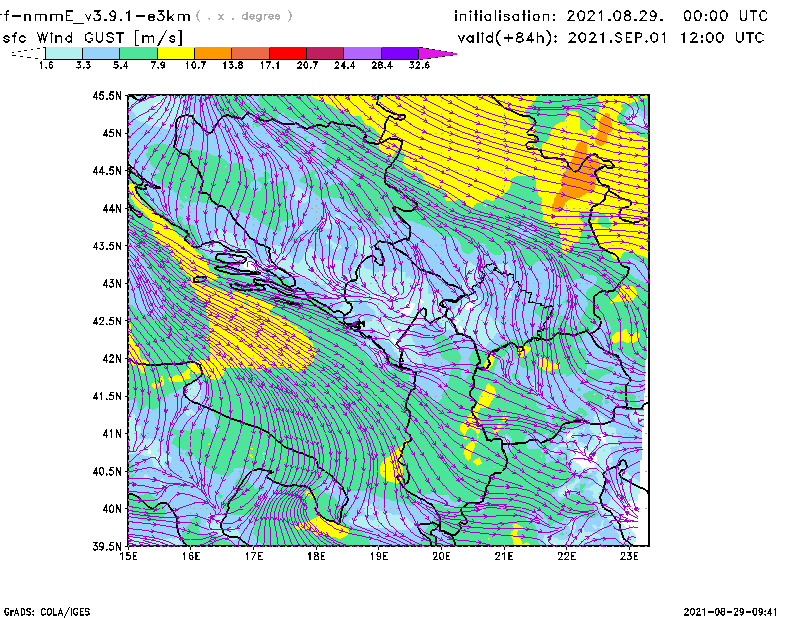Viewport: 800px width, 618px height.
Task: Click the light purple legend swatch
Action: (x=362, y=53)
